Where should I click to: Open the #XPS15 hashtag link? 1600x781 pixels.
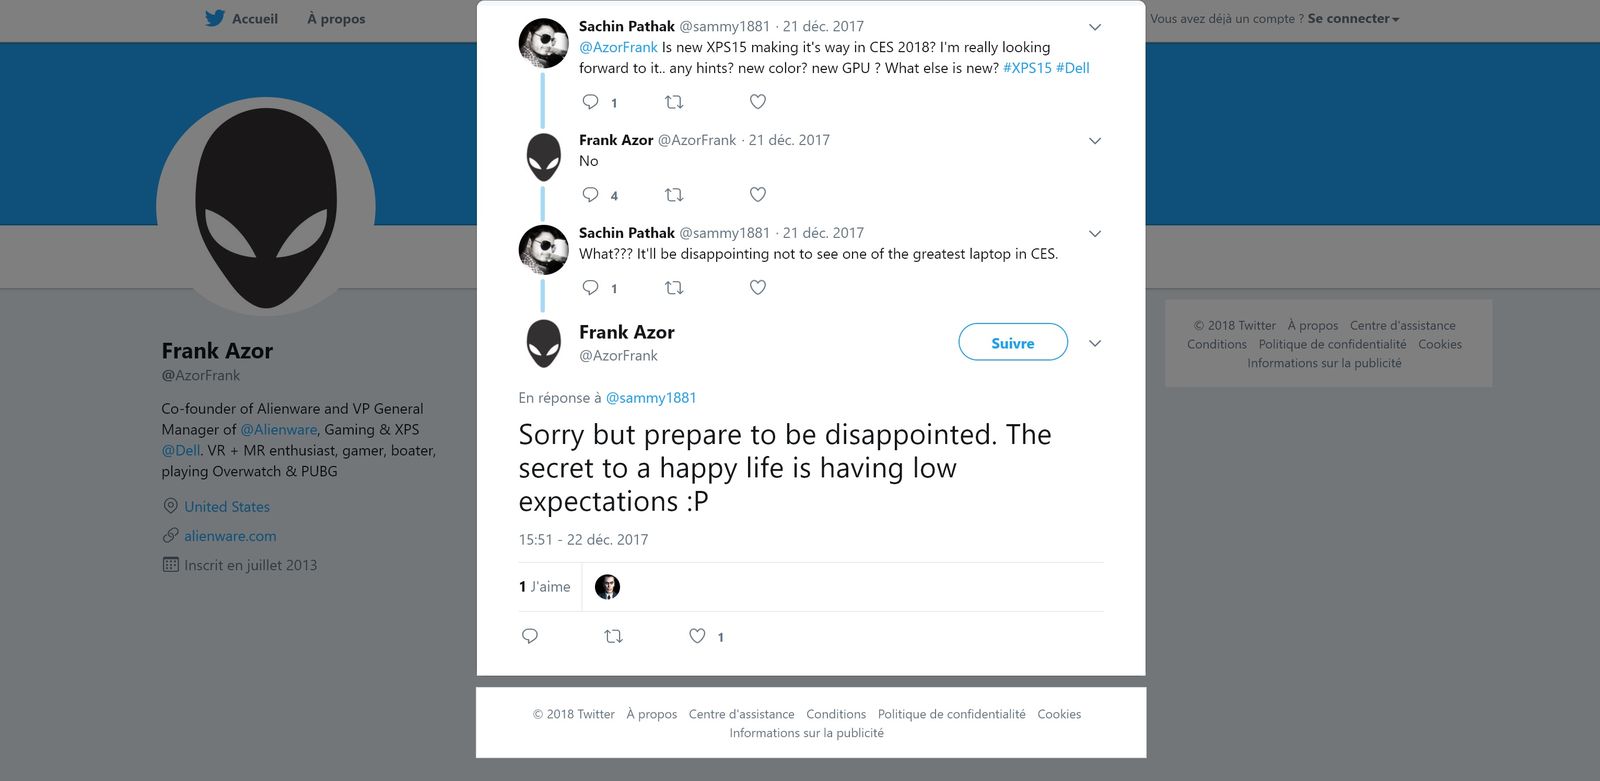(1027, 68)
